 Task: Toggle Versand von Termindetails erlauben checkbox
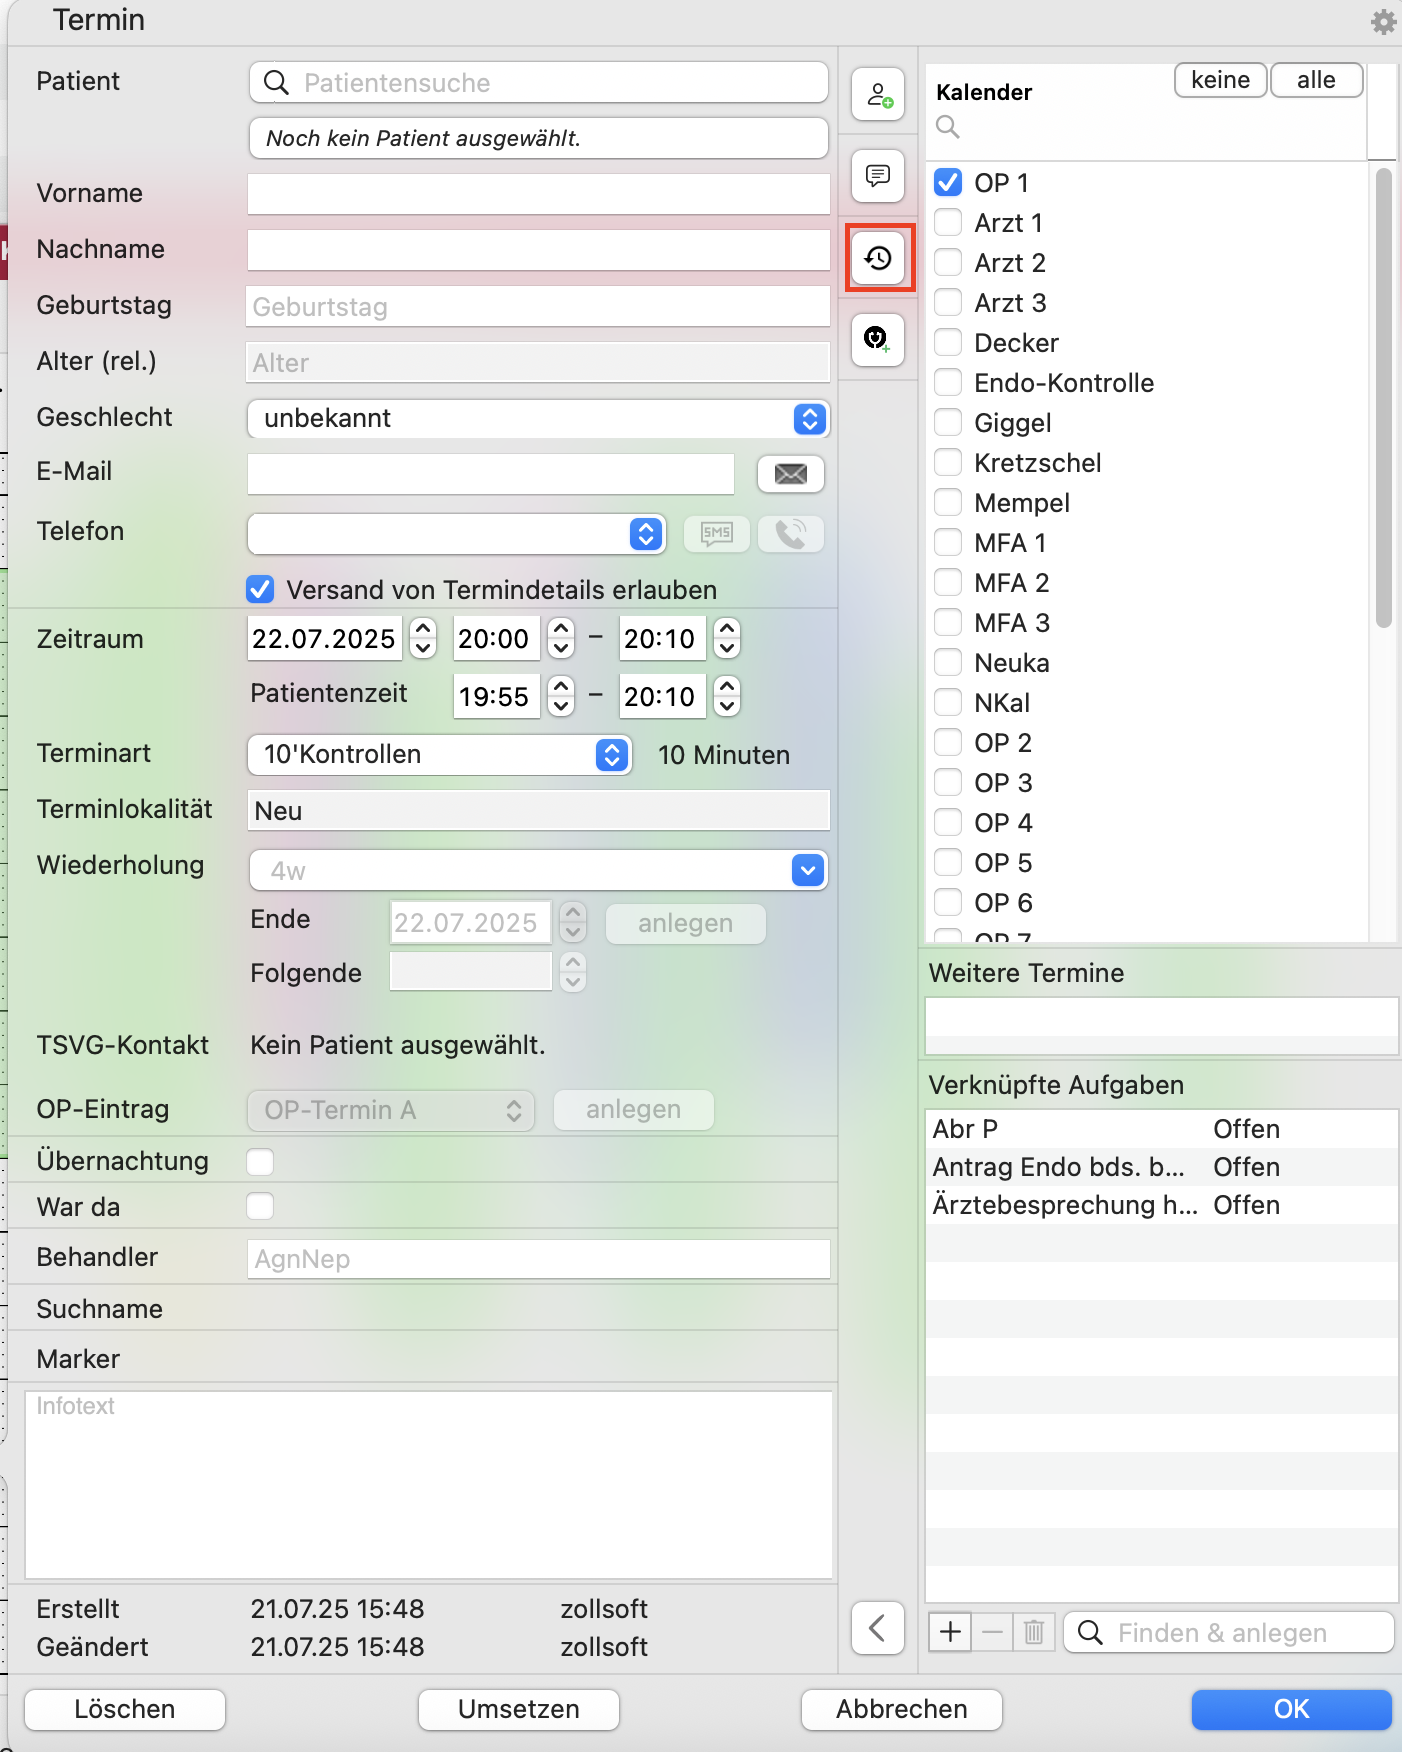click(260, 590)
